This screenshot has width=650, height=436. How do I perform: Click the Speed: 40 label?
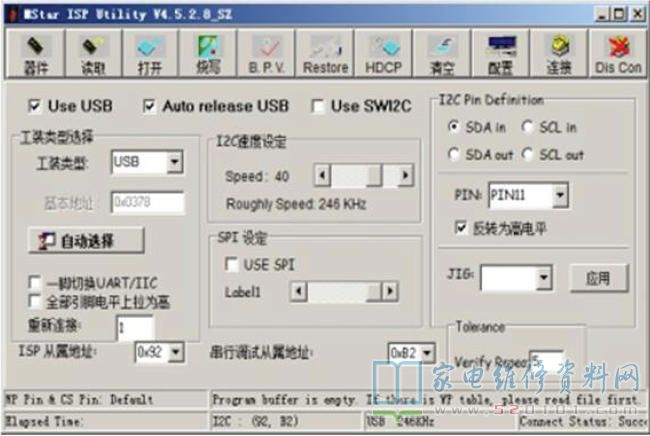[257, 177]
